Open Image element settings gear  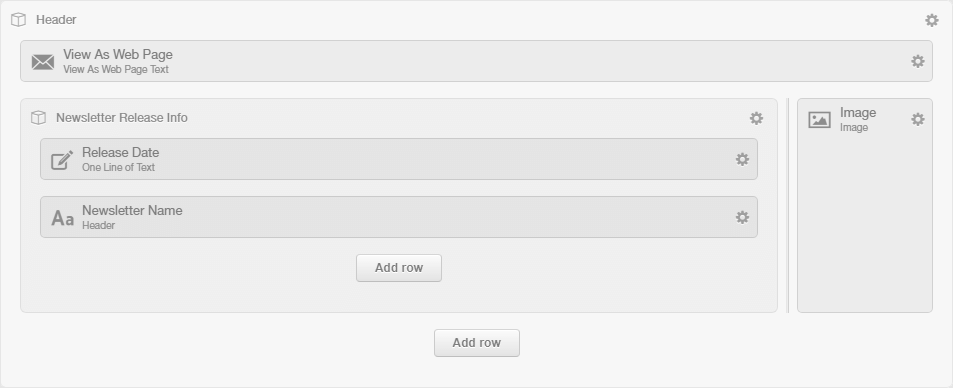coord(918,119)
